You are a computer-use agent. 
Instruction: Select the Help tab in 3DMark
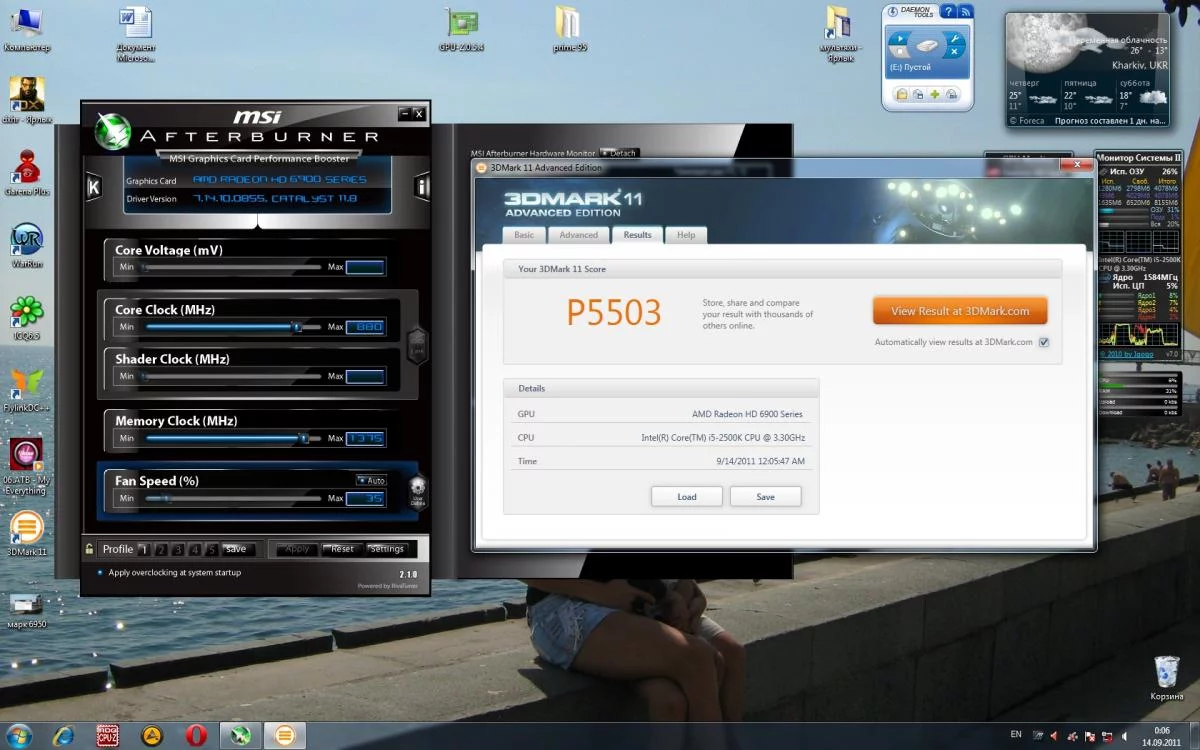tap(685, 235)
